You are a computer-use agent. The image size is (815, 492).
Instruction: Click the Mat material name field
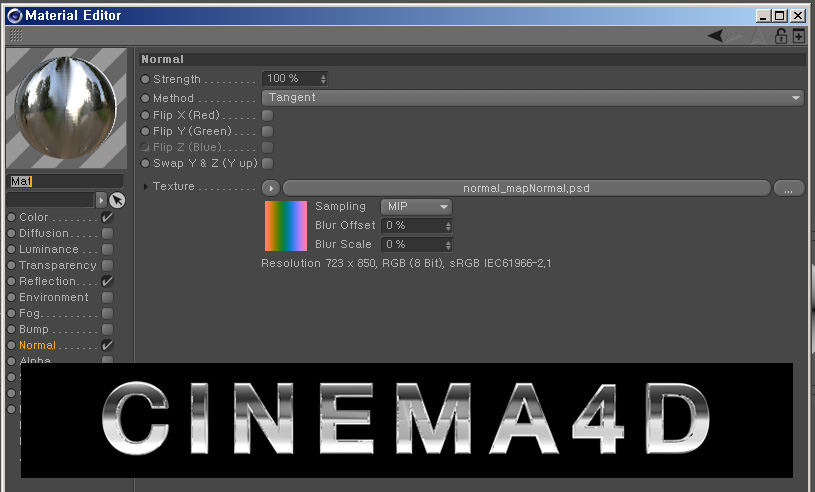66,181
